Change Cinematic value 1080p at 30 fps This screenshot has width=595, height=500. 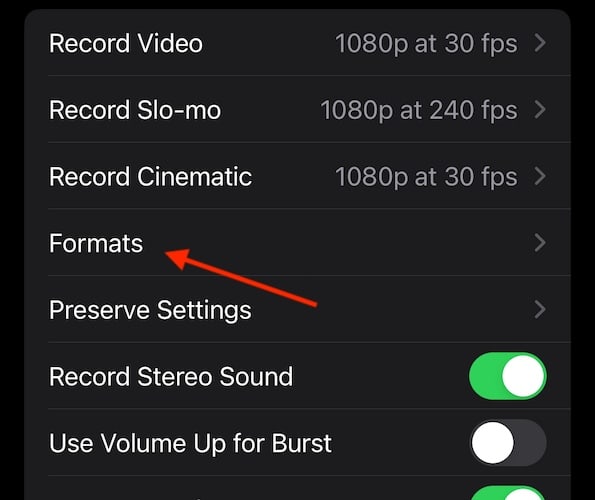[426, 178]
